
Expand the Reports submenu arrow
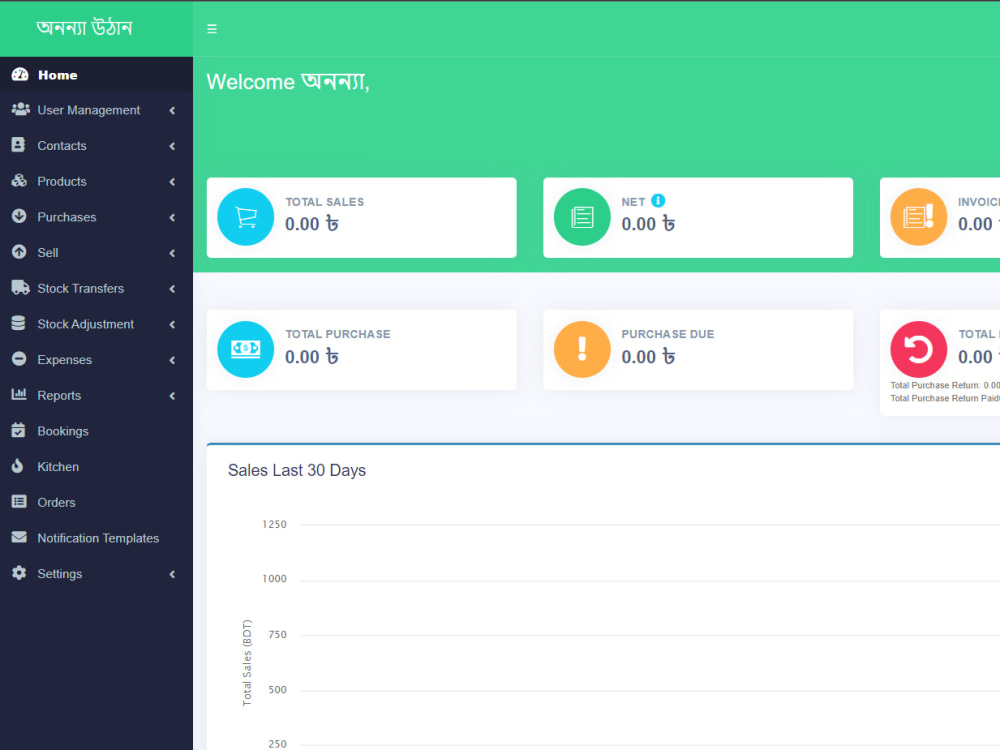pos(172,396)
